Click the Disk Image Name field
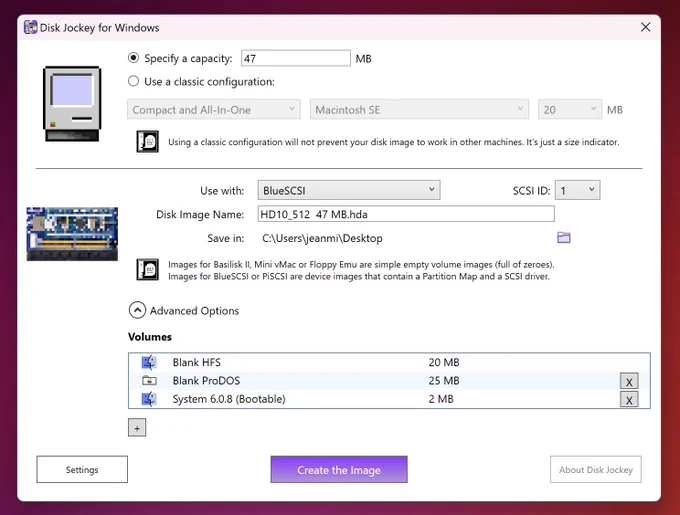 [x=406, y=214]
